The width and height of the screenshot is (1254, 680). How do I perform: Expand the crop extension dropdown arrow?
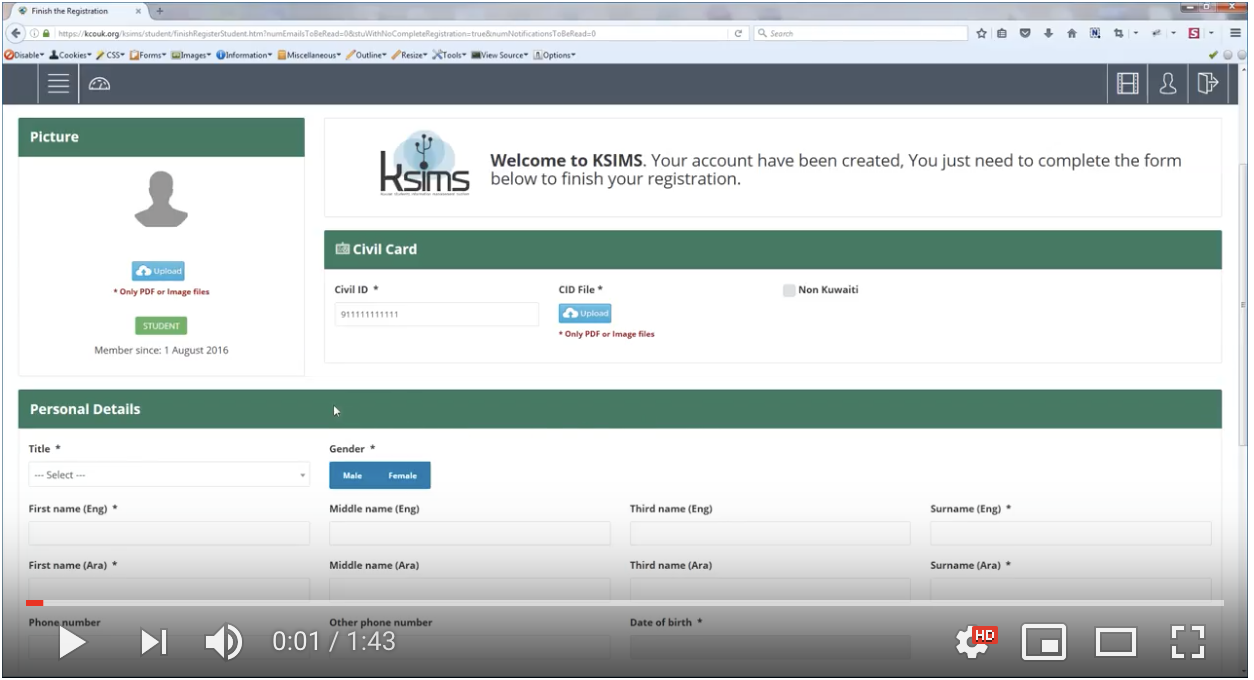[1137, 33]
